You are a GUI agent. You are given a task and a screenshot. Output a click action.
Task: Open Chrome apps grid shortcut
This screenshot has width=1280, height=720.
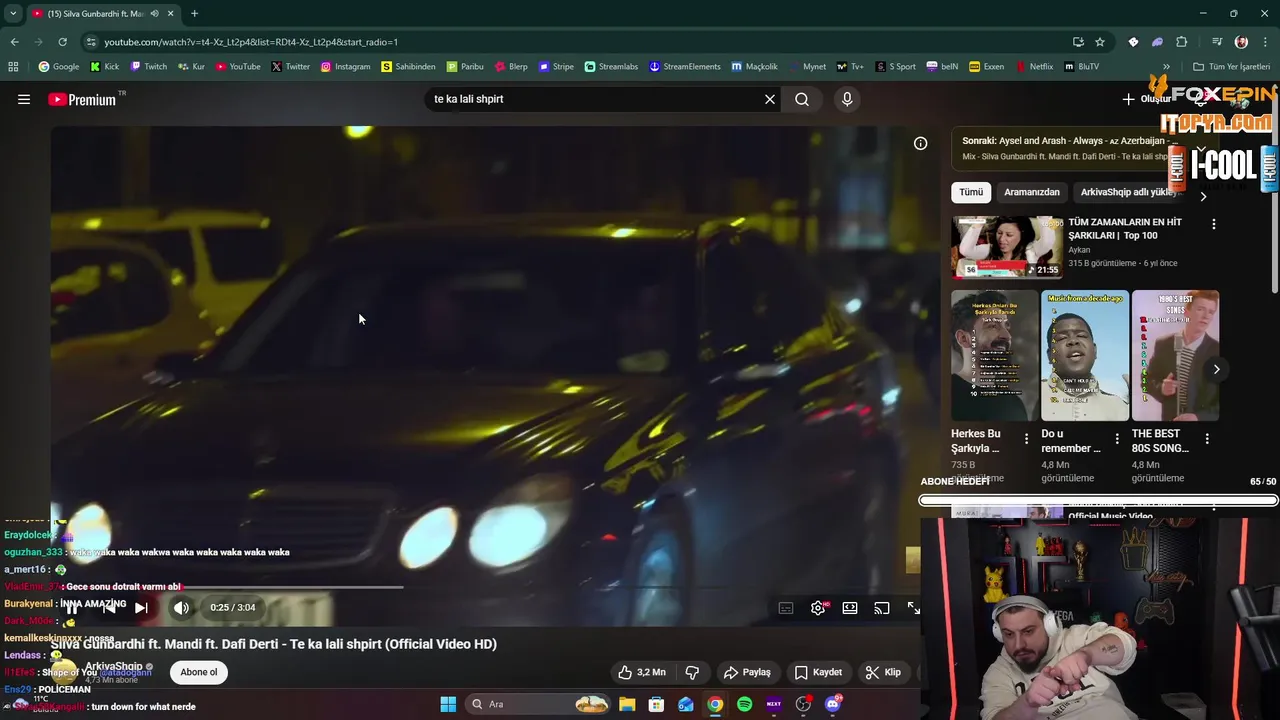13,67
